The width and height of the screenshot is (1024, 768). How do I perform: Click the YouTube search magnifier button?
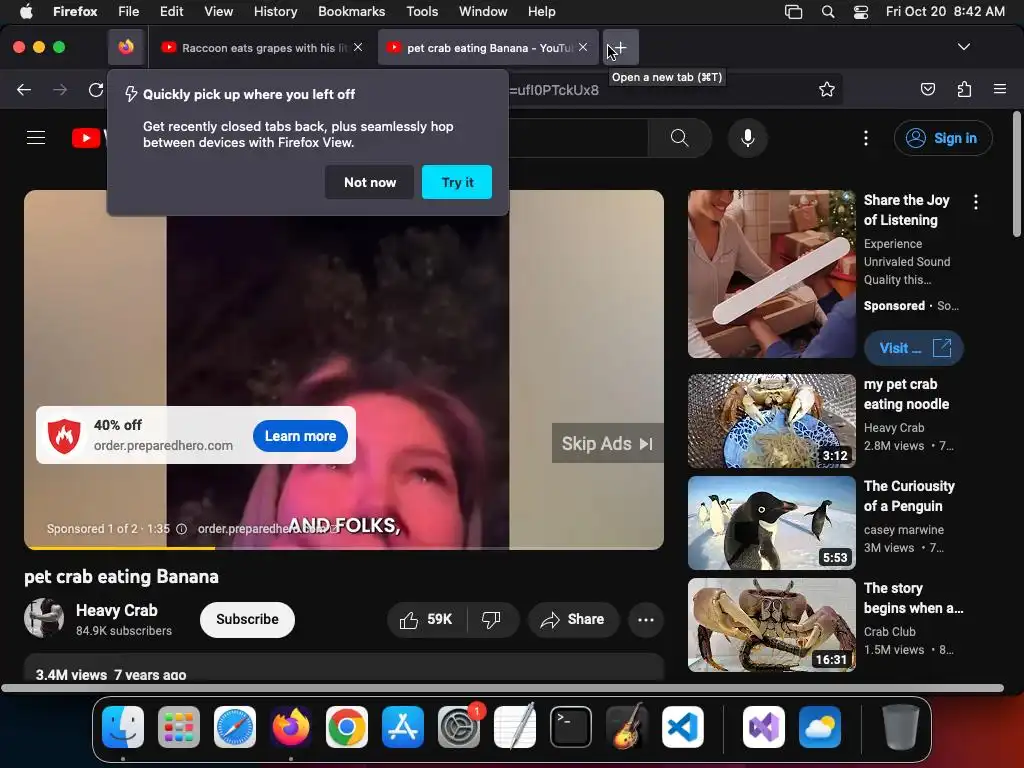click(x=679, y=138)
